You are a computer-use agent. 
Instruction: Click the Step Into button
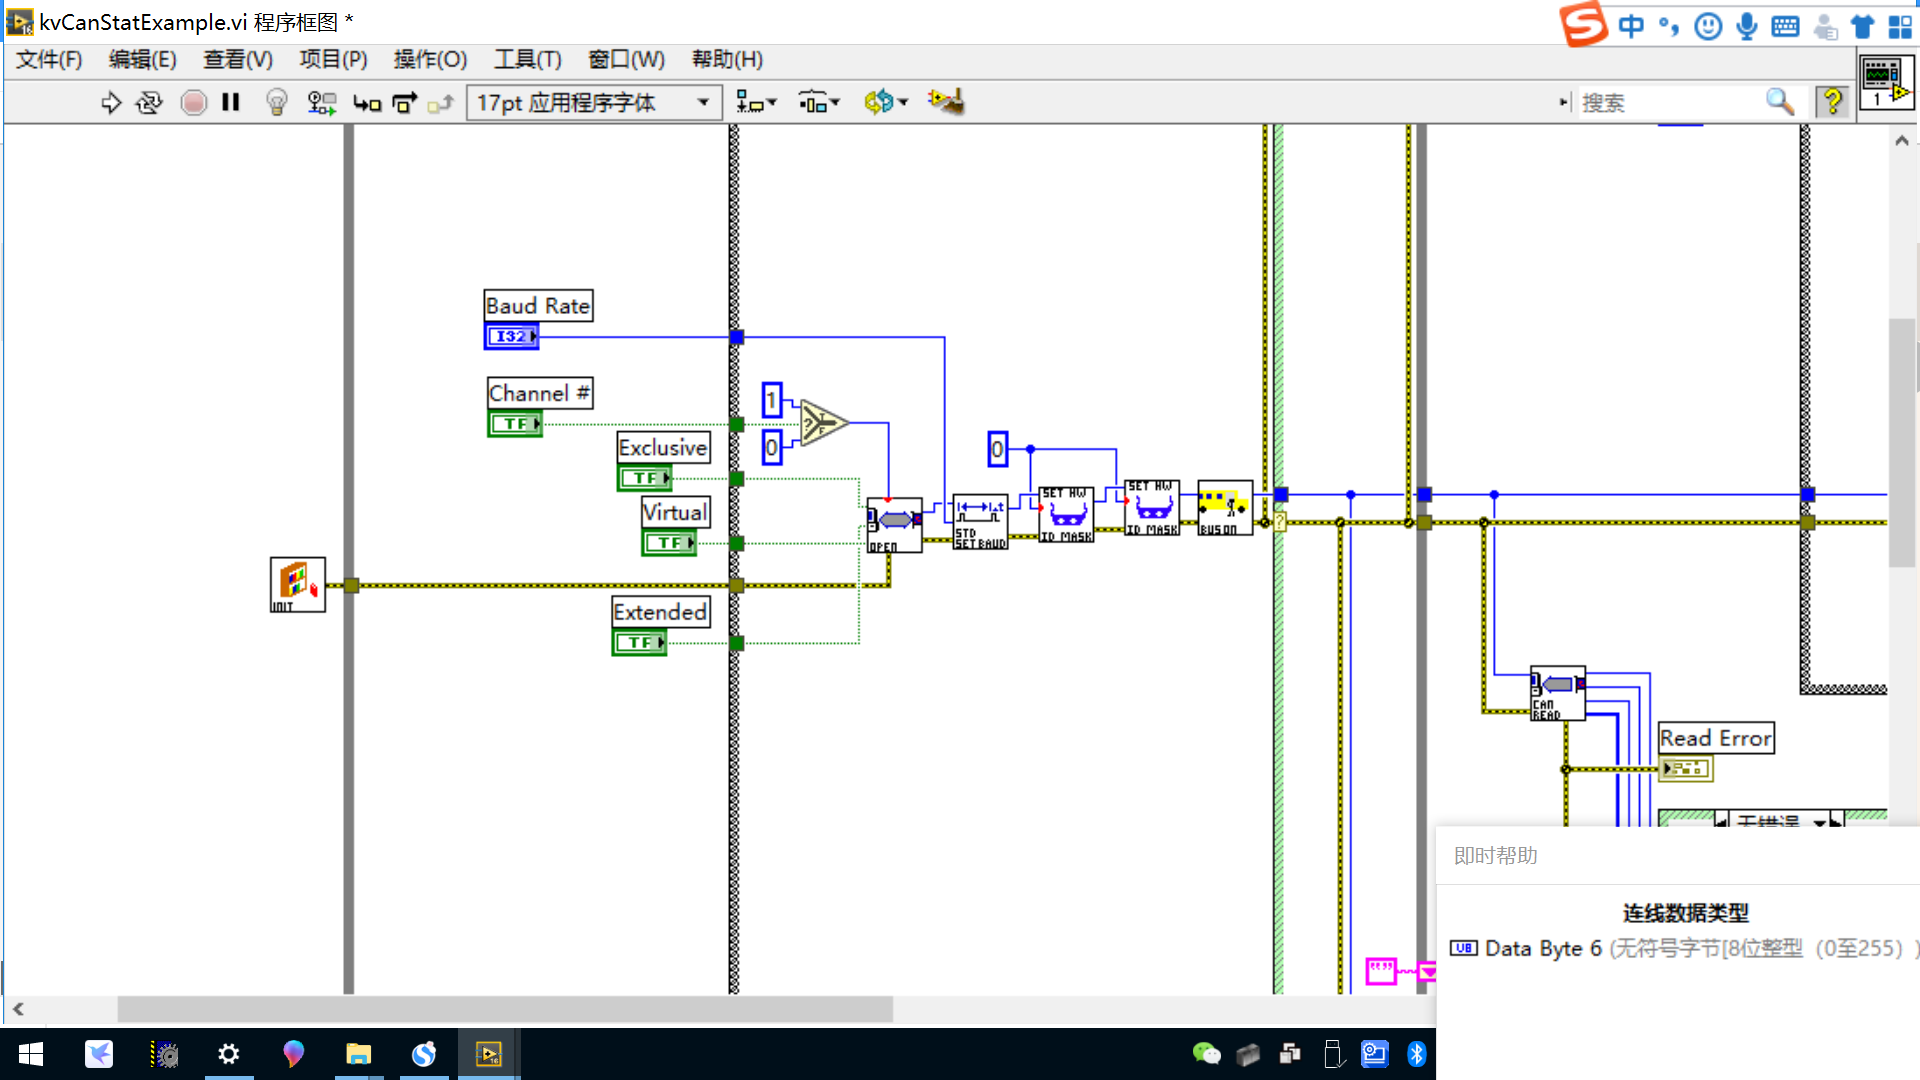[367, 102]
